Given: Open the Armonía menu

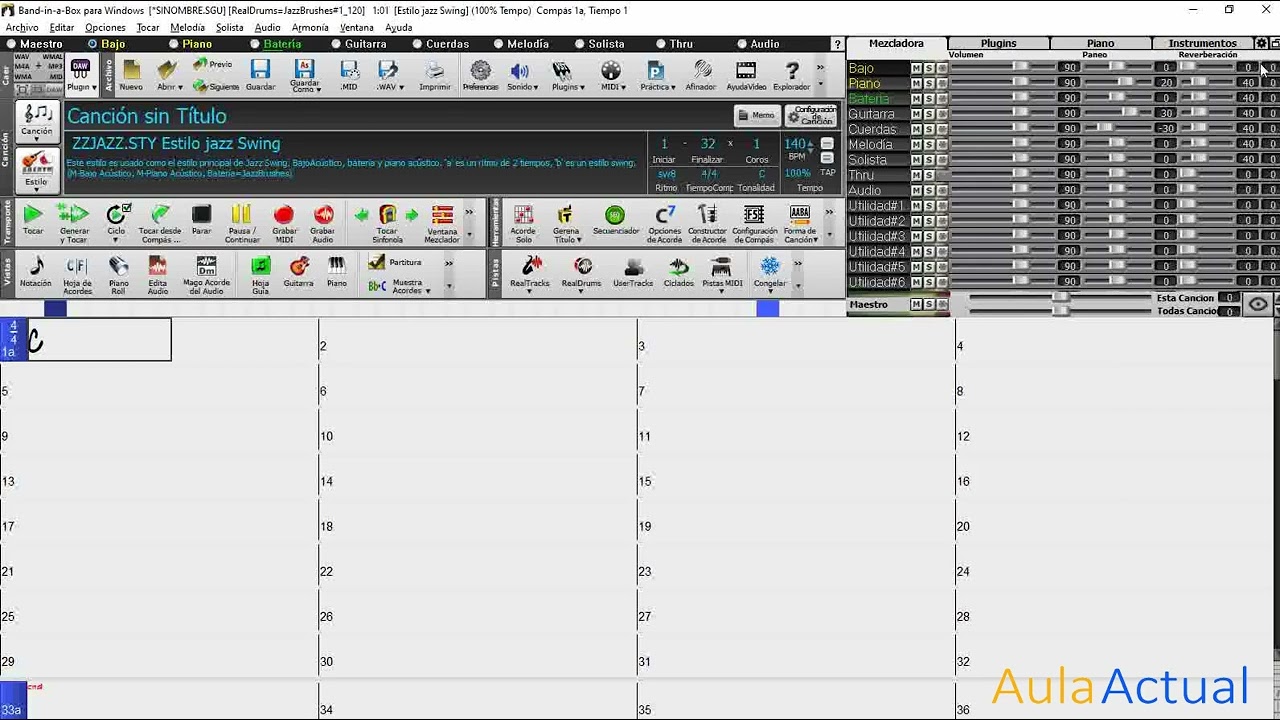Looking at the screenshot, I should (309, 27).
